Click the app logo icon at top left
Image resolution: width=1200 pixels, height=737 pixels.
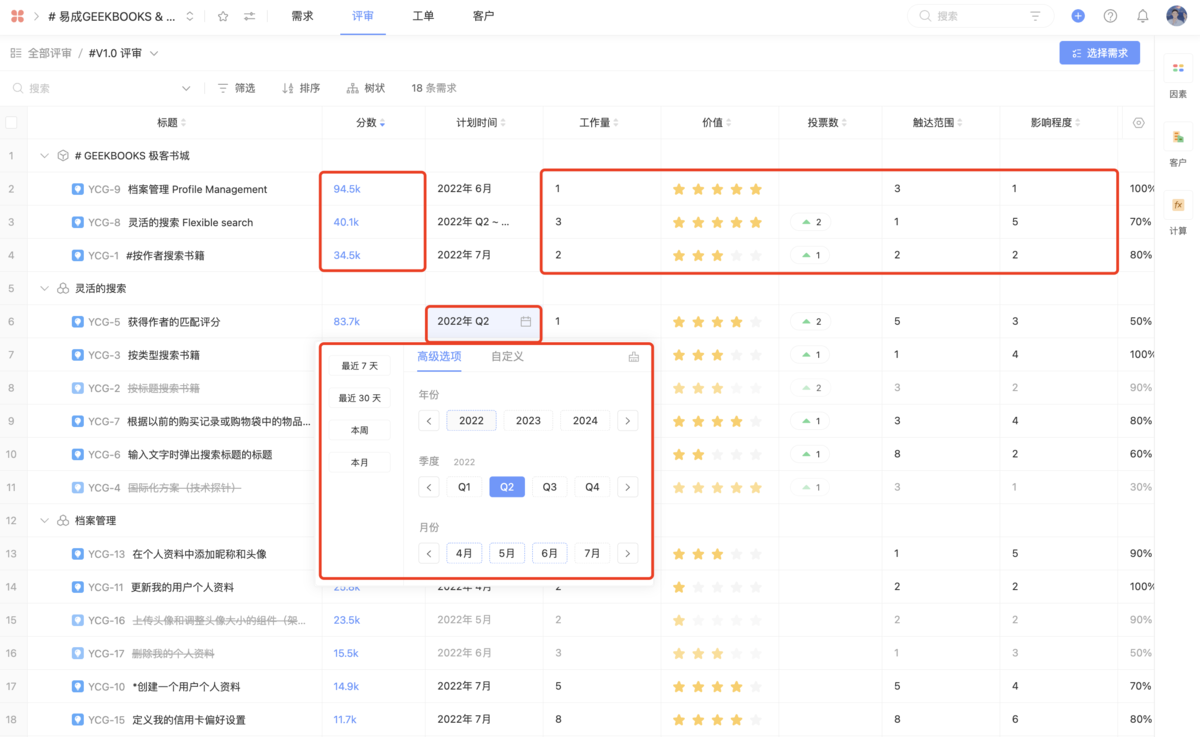17,16
